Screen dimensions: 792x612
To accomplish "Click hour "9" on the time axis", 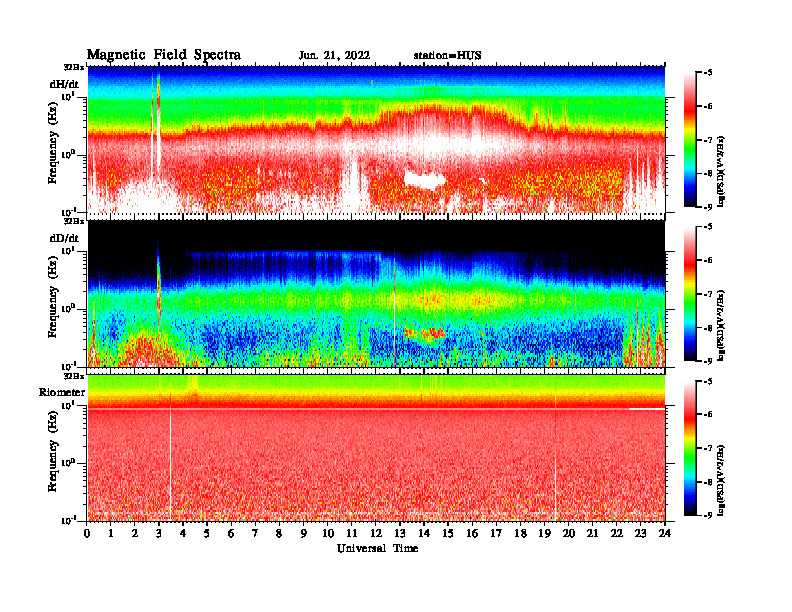I will (304, 533).
